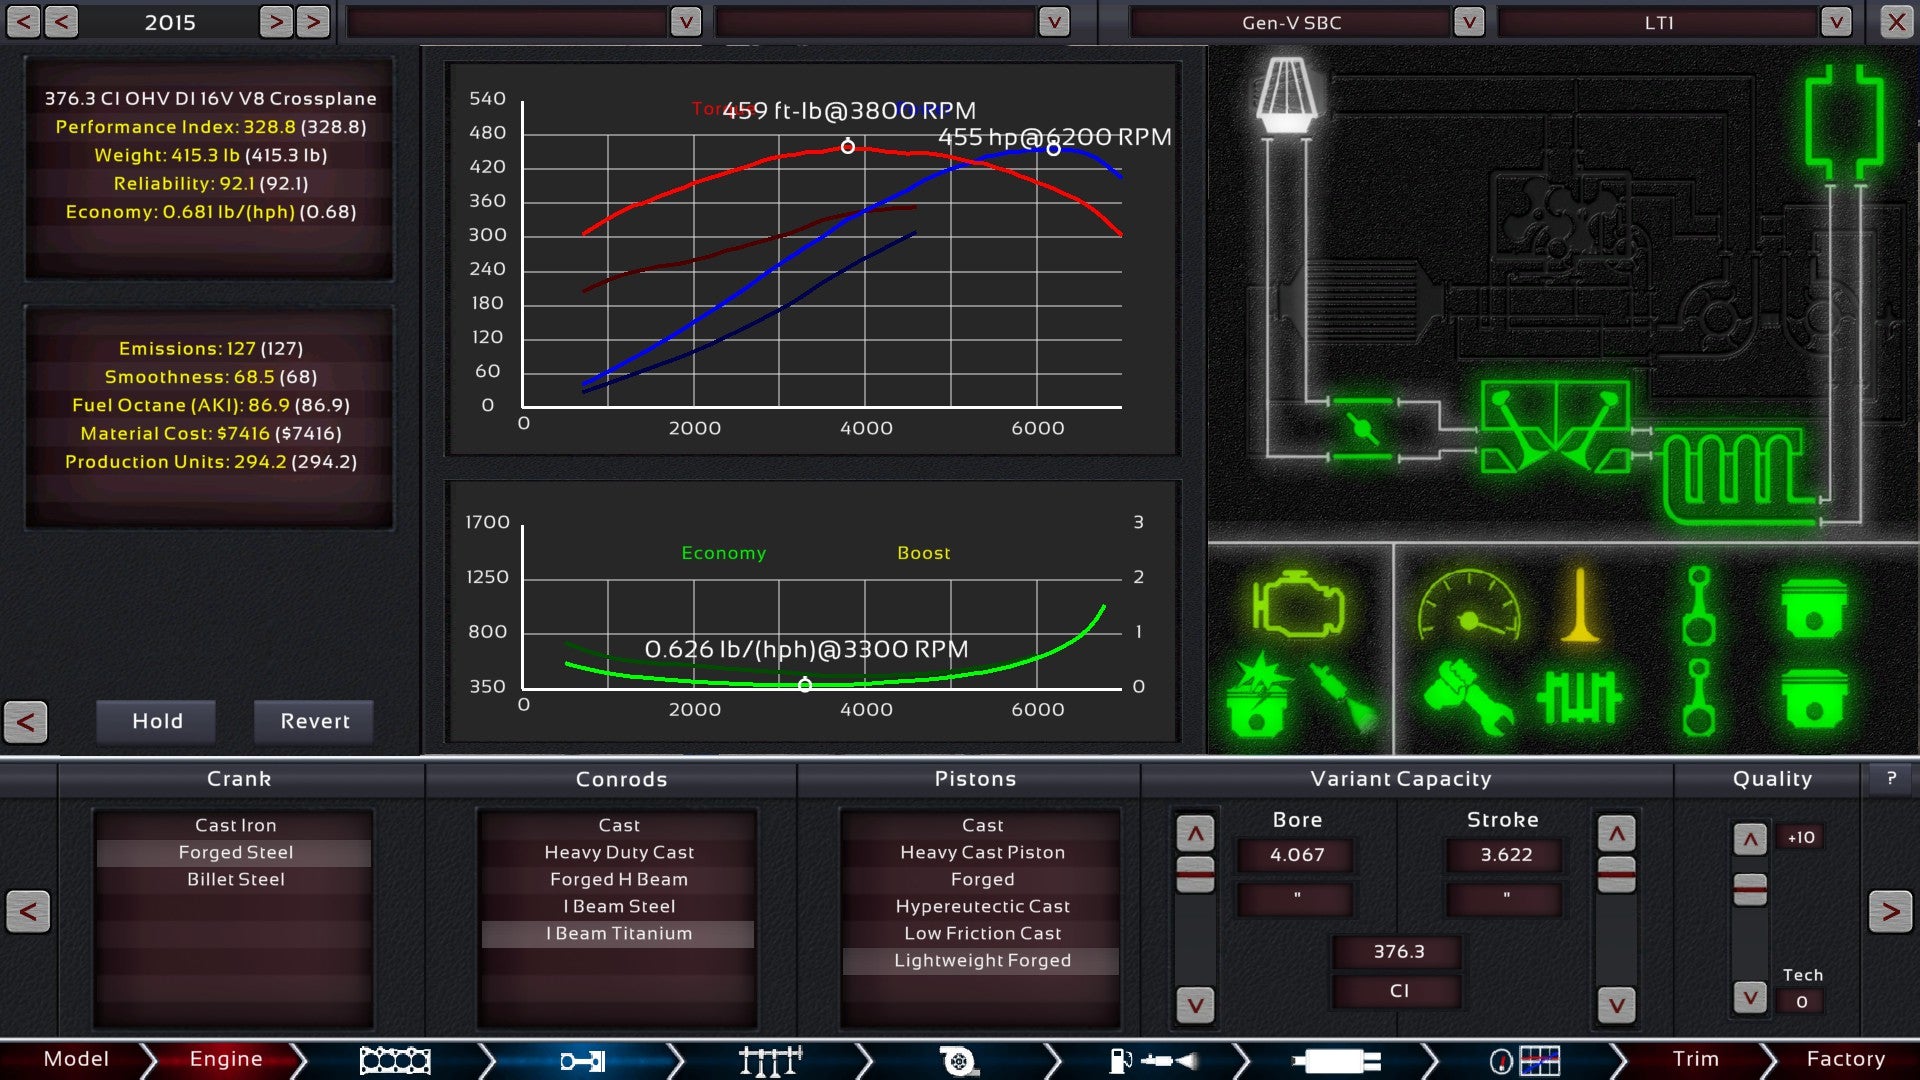Switch to the exhaust muffler tab

tap(1336, 1061)
